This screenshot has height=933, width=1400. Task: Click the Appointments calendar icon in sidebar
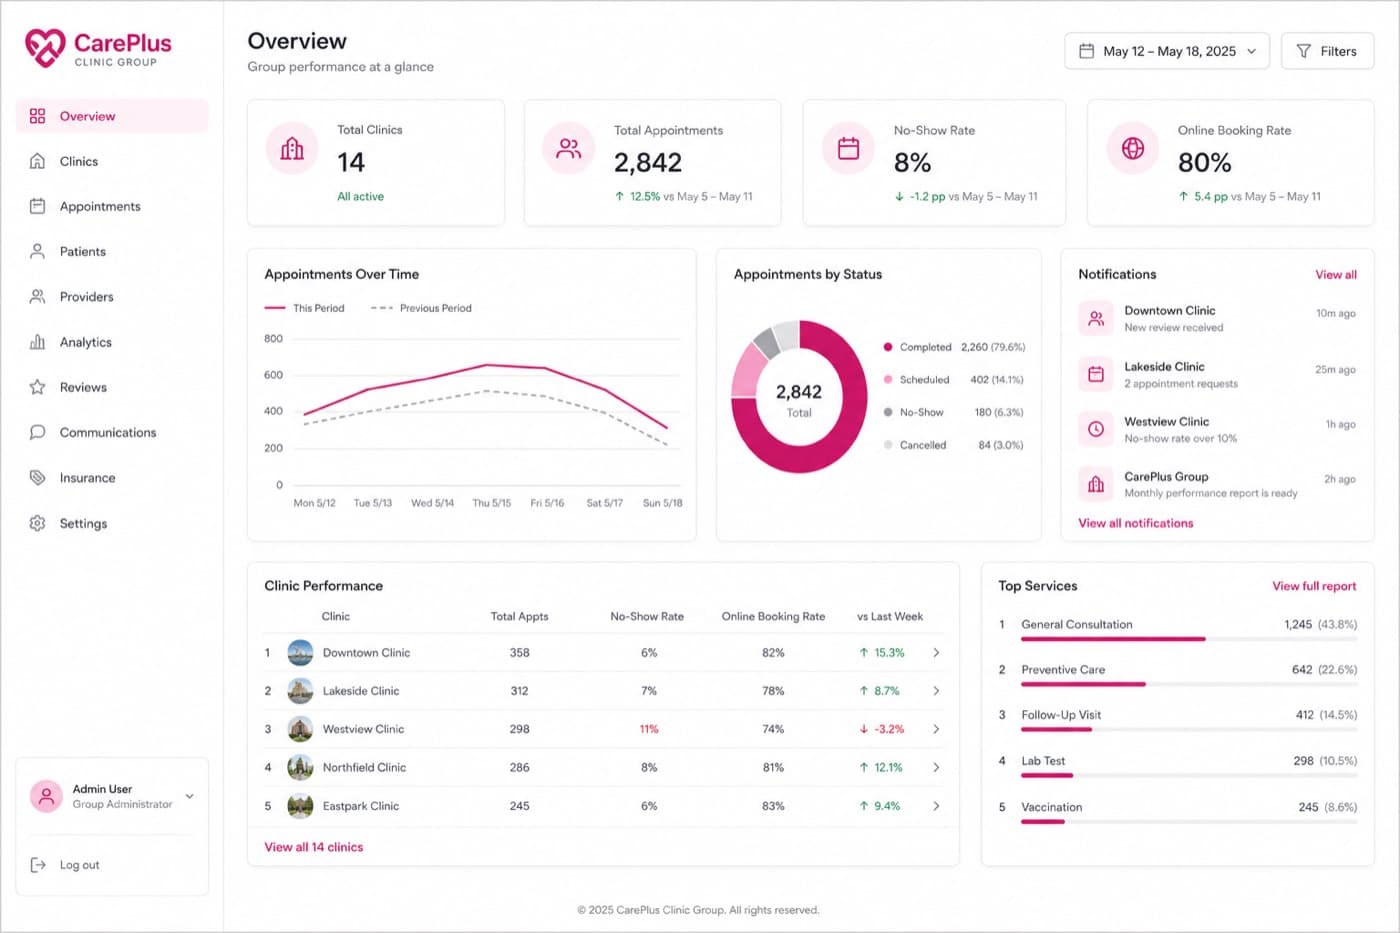pyautogui.click(x=37, y=206)
